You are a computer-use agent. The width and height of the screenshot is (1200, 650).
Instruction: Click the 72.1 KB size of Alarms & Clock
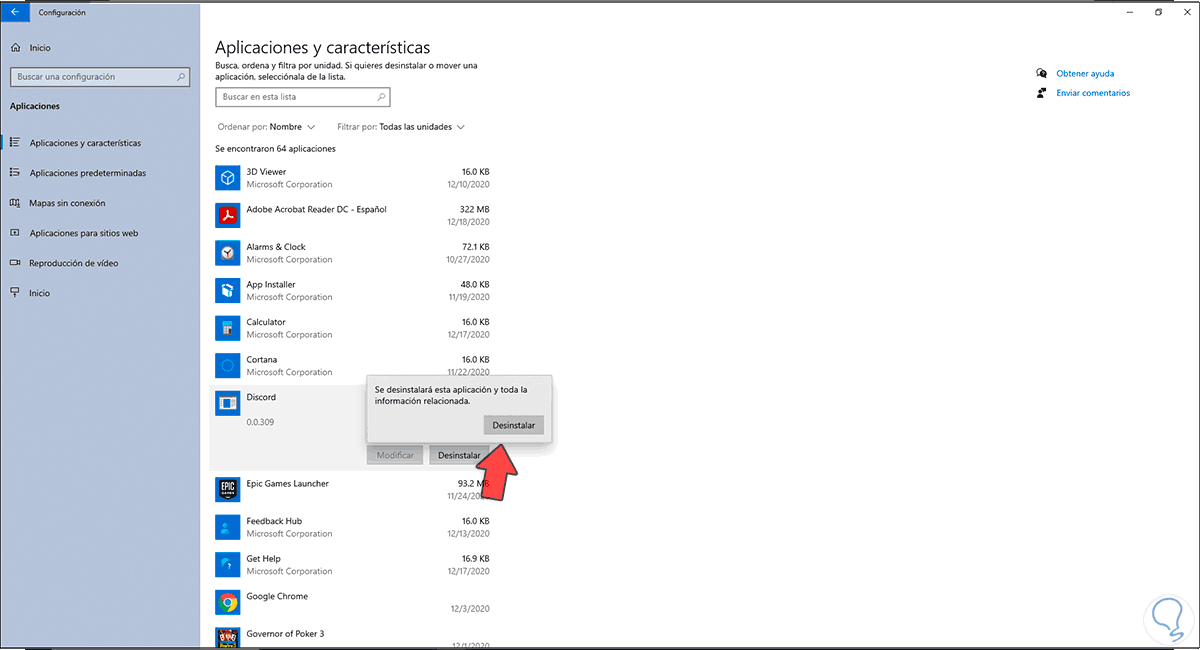tap(475, 247)
